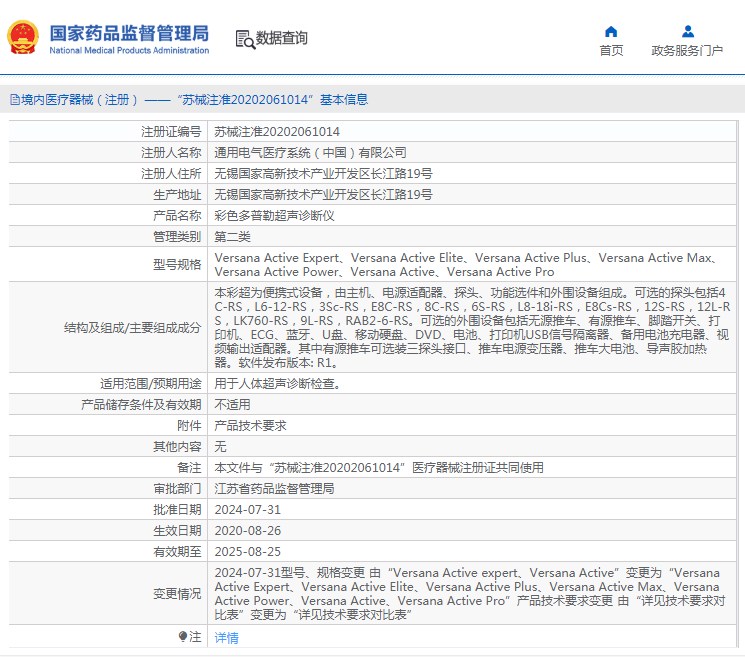Select 批准日期 value 2024-07-31
Image resolution: width=745 pixels, height=657 pixels.
point(248,510)
